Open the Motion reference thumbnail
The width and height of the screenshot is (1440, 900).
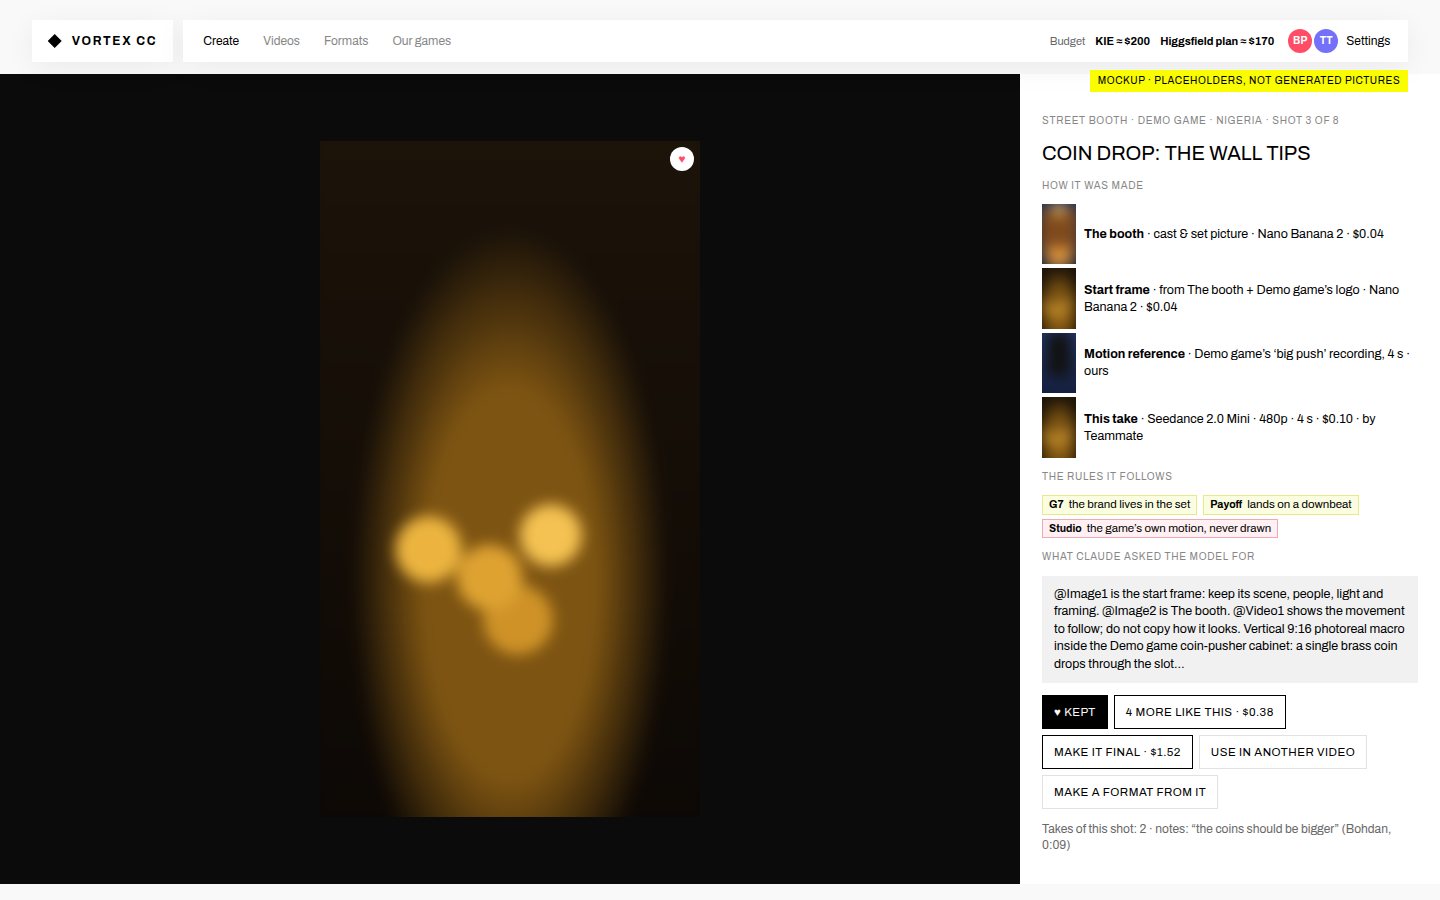pos(1059,362)
